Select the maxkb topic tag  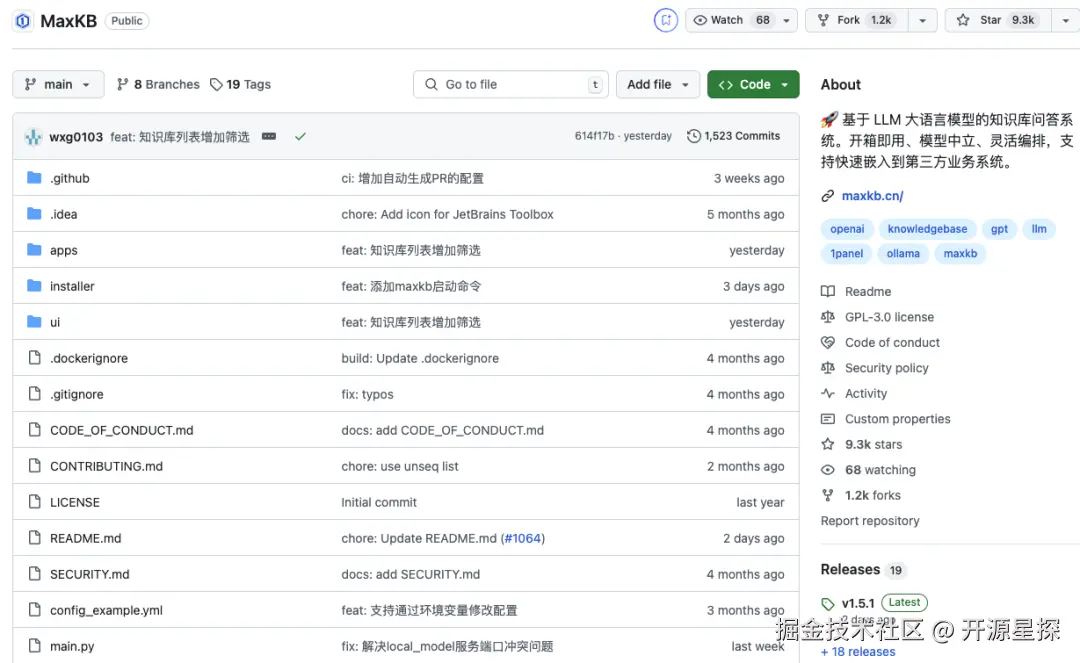pos(960,253)
